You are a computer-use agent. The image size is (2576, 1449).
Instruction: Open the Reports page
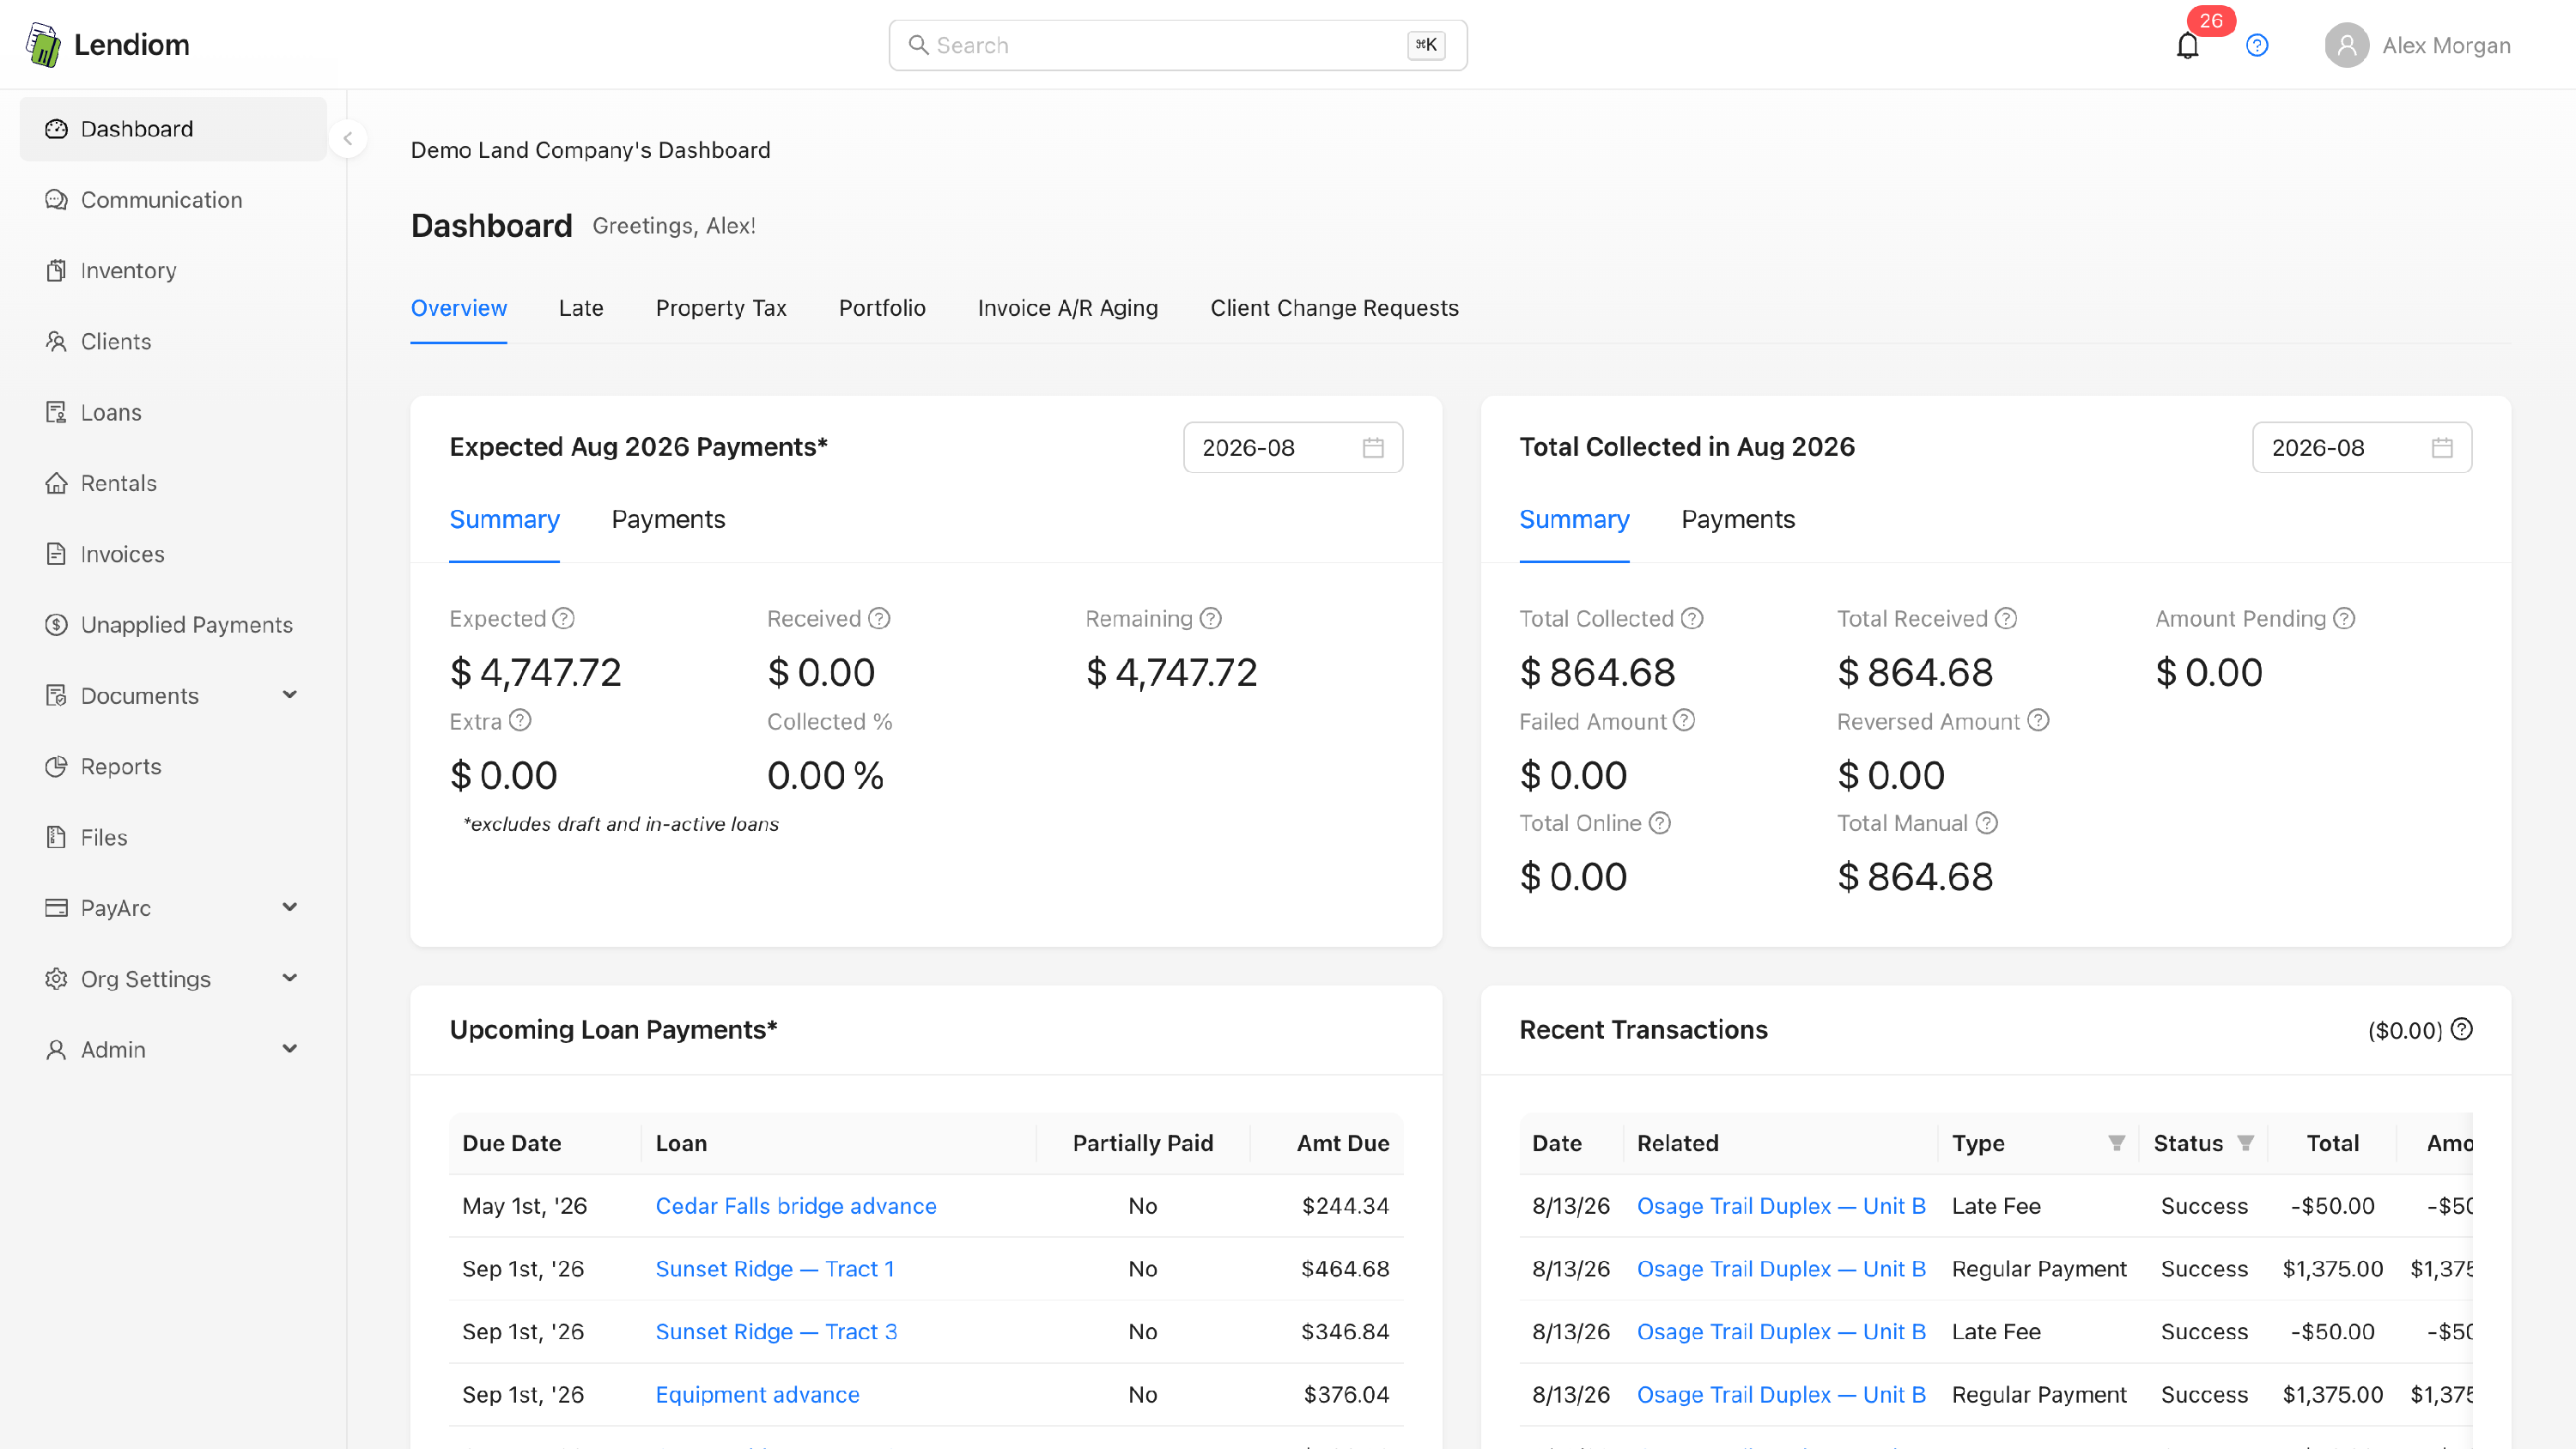coord(173,766)
